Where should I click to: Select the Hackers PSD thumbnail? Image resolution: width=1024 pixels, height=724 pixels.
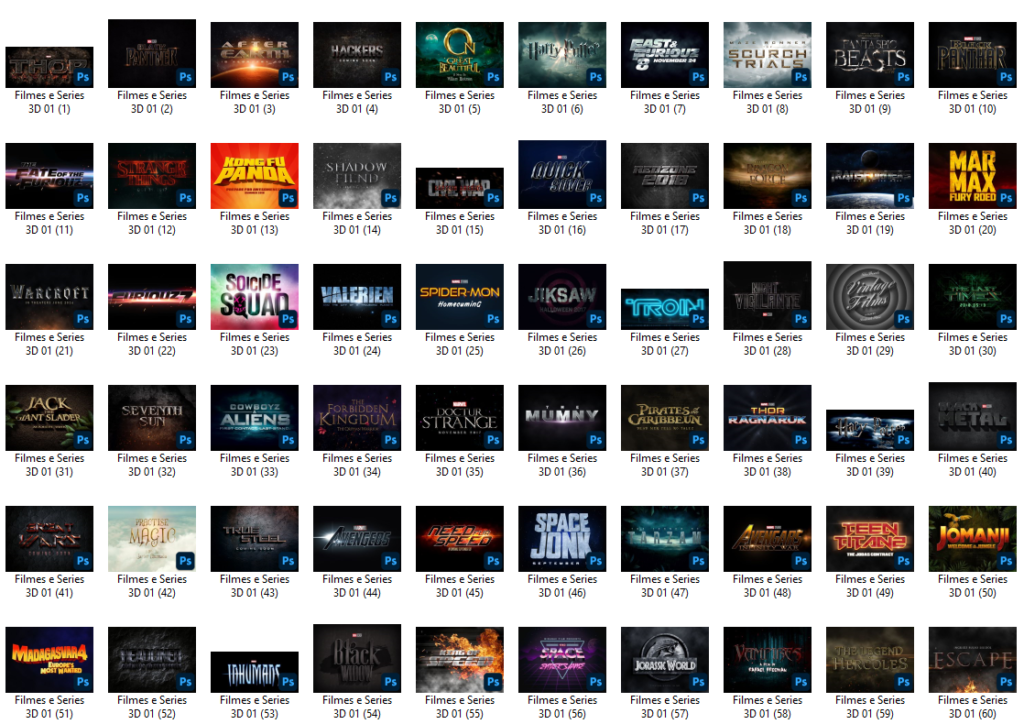(357, 55)
